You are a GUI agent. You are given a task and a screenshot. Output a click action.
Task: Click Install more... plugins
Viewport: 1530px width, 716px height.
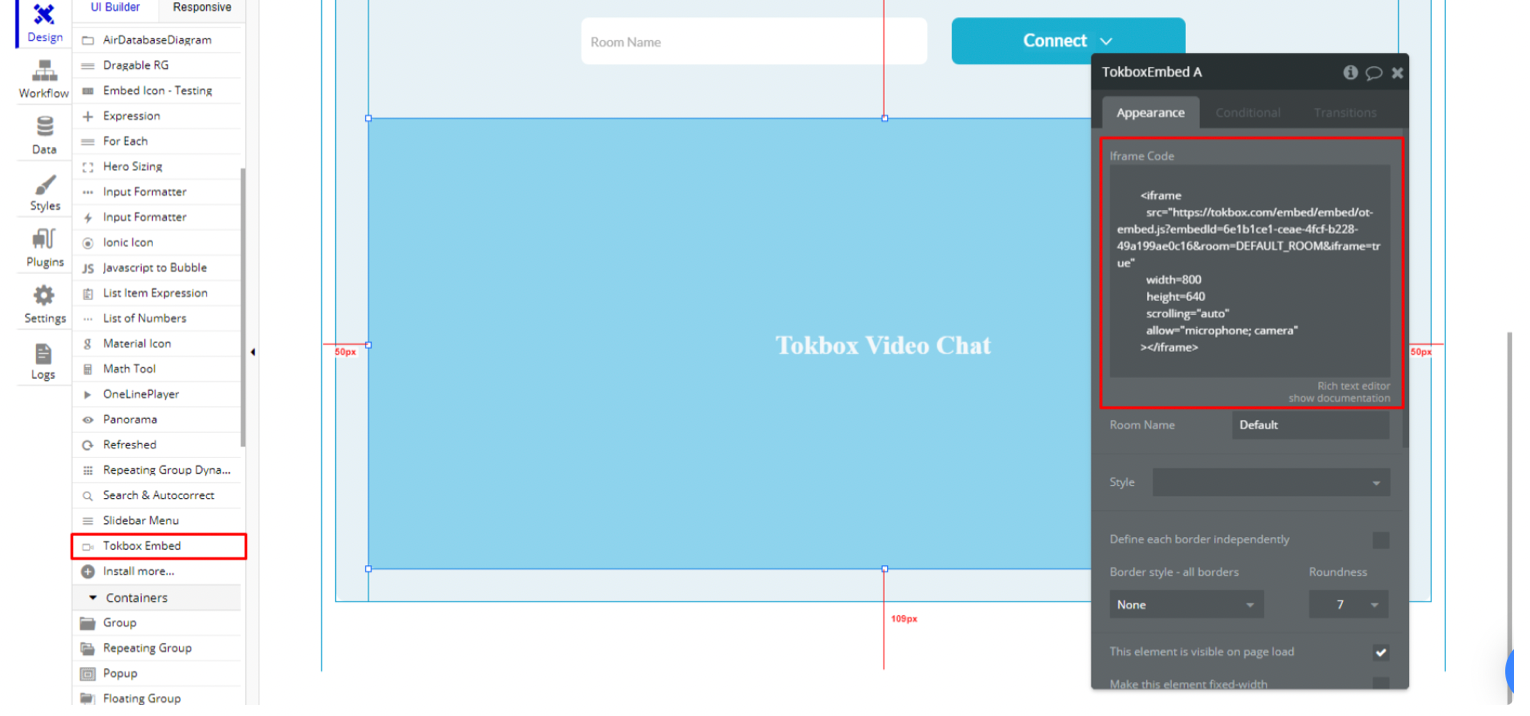click(158, 571)
